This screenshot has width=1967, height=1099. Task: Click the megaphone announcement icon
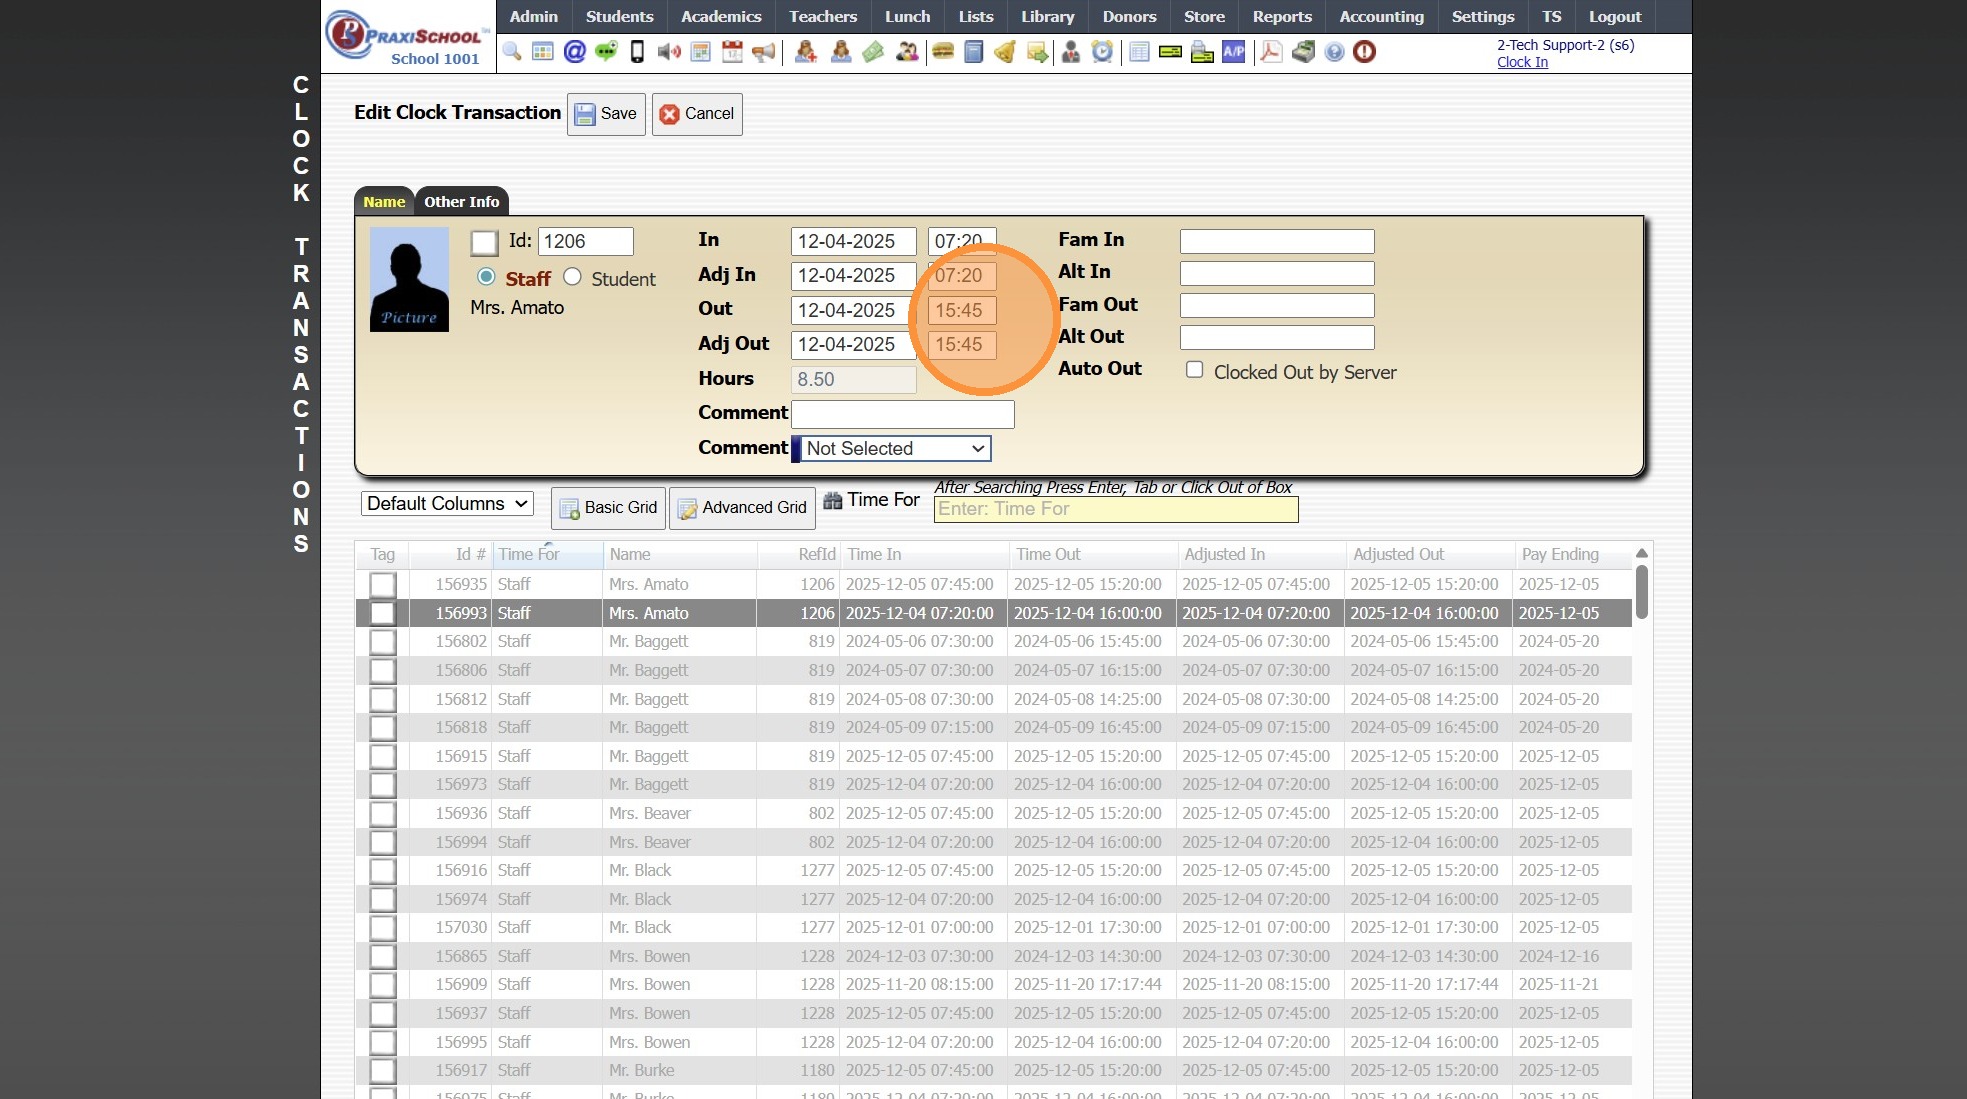pyautogui.click(x=764, y=51)
